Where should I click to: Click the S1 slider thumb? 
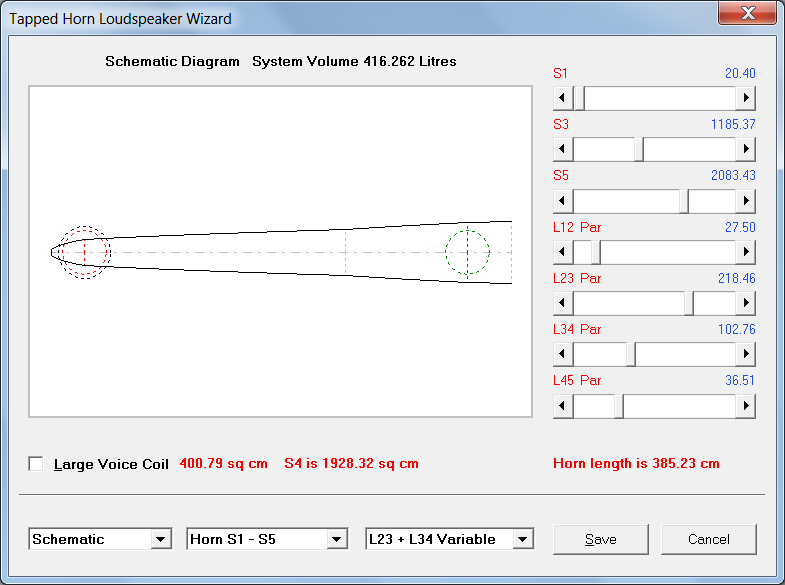(579, 98)
